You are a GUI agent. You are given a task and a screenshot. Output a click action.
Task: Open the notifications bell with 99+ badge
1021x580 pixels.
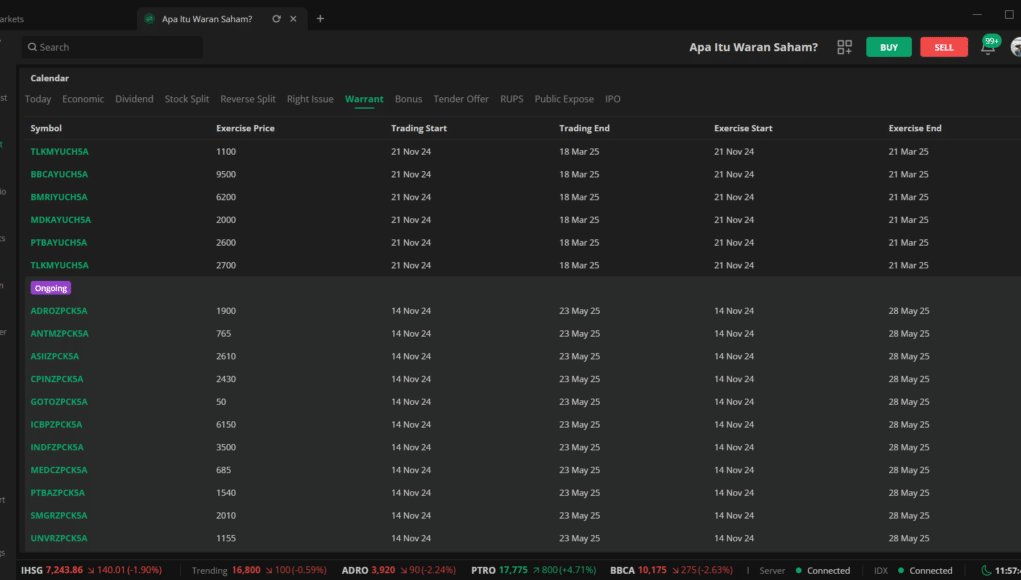point(987,48)
